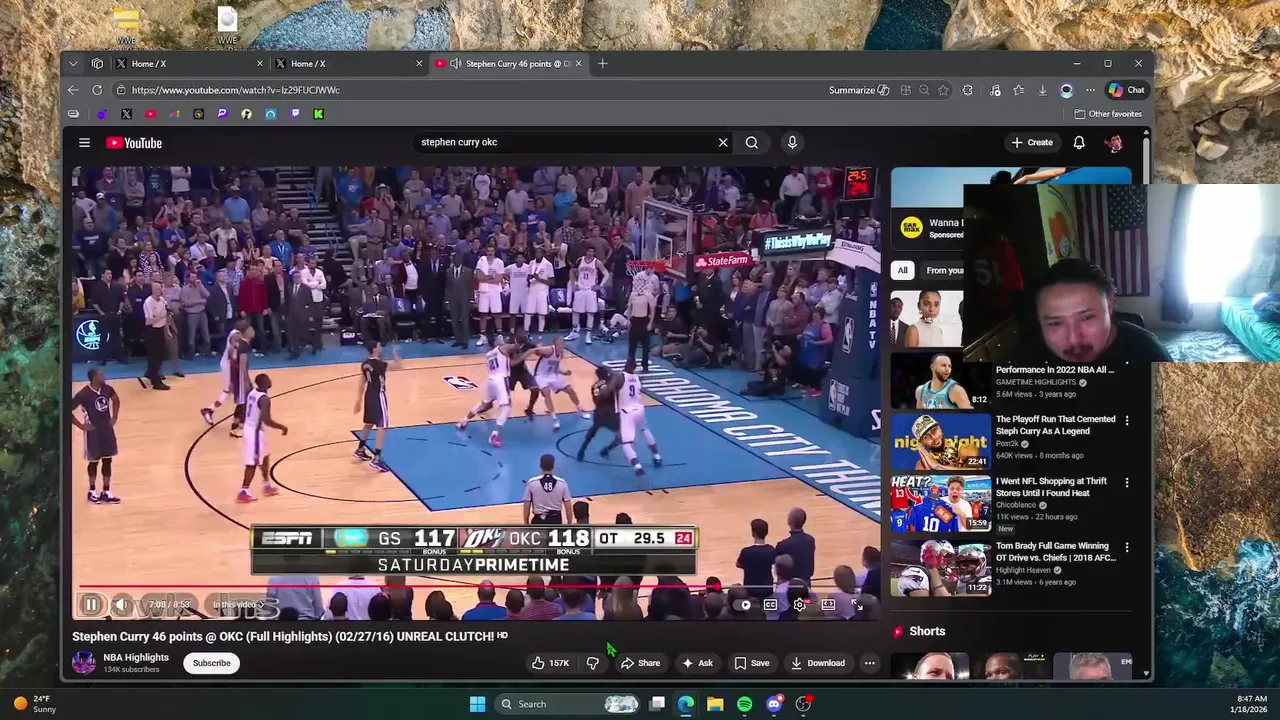
Task: Start voice search with microphone
Action: coord(792,142)
